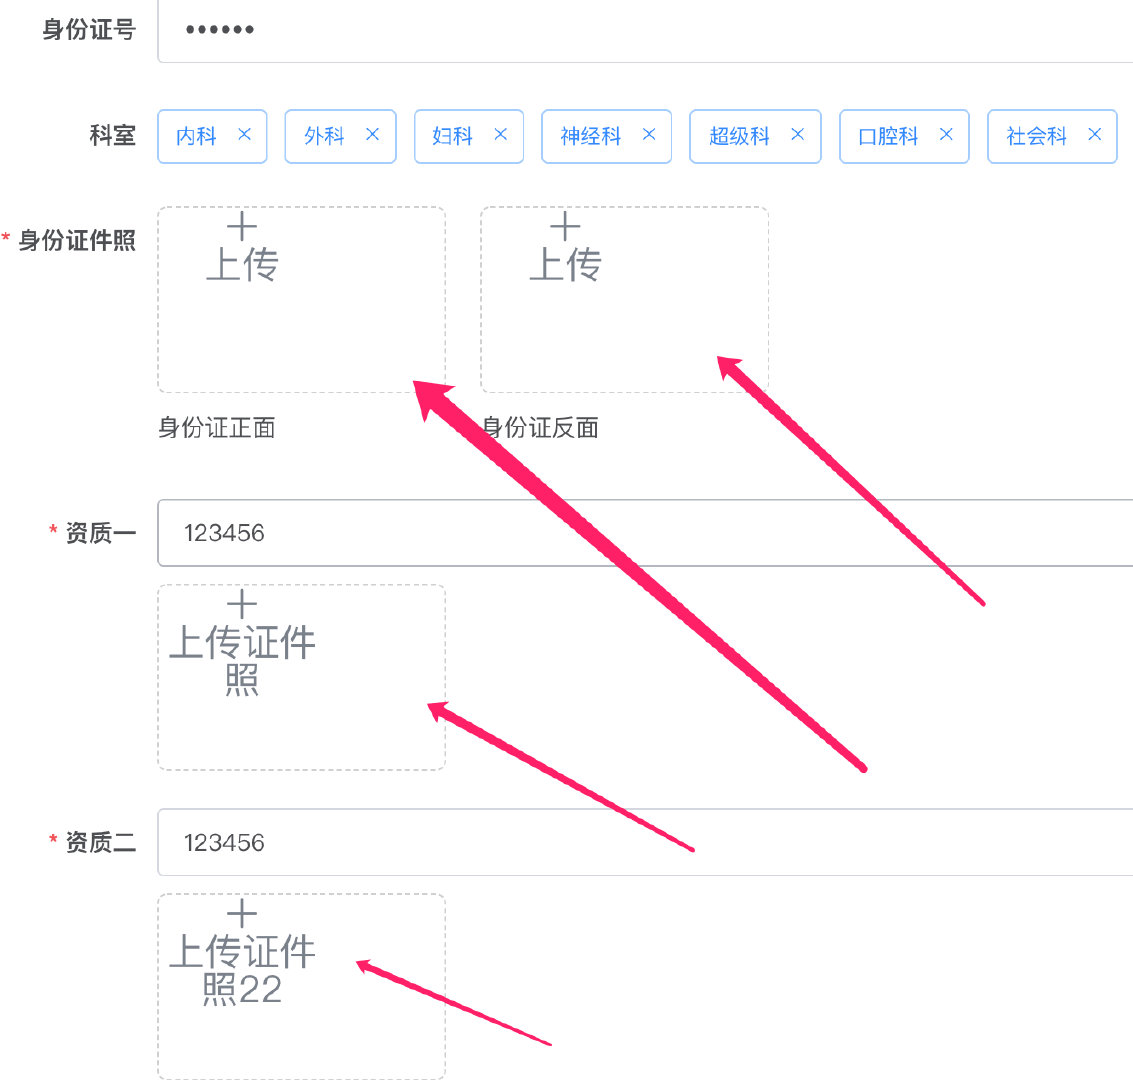
Task: Click the 上传证件照 upload box under 资质一
Action: point(300,677)
